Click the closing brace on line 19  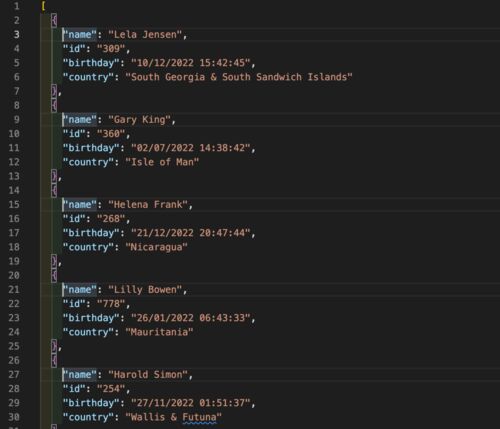tap(54, 261)
